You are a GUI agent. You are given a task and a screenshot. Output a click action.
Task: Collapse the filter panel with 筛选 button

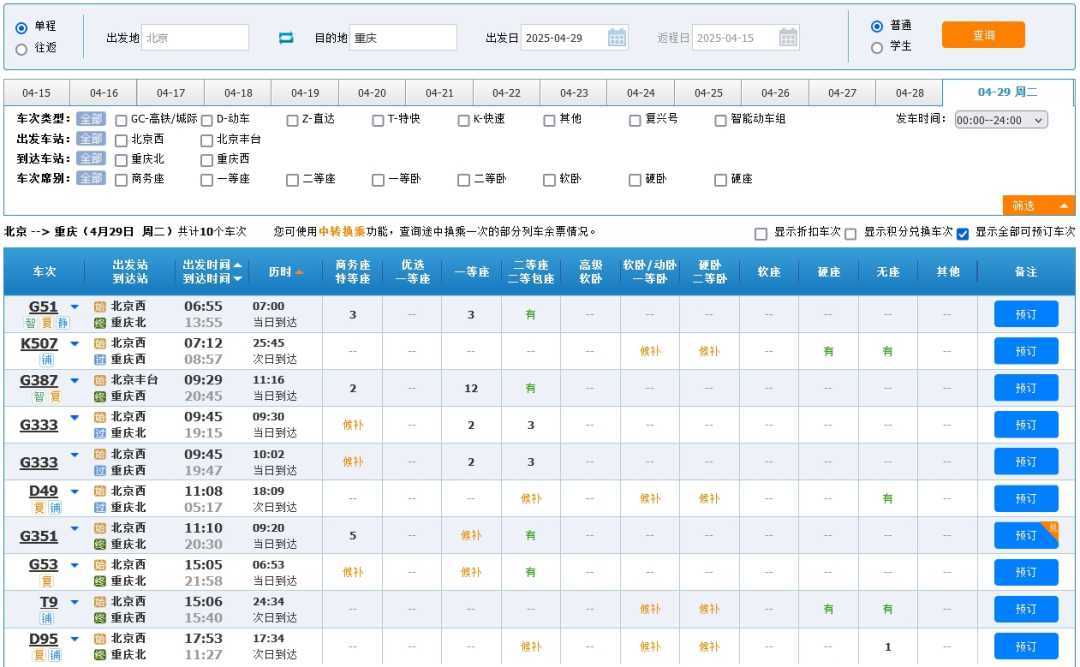click(x=1038, y=206)
